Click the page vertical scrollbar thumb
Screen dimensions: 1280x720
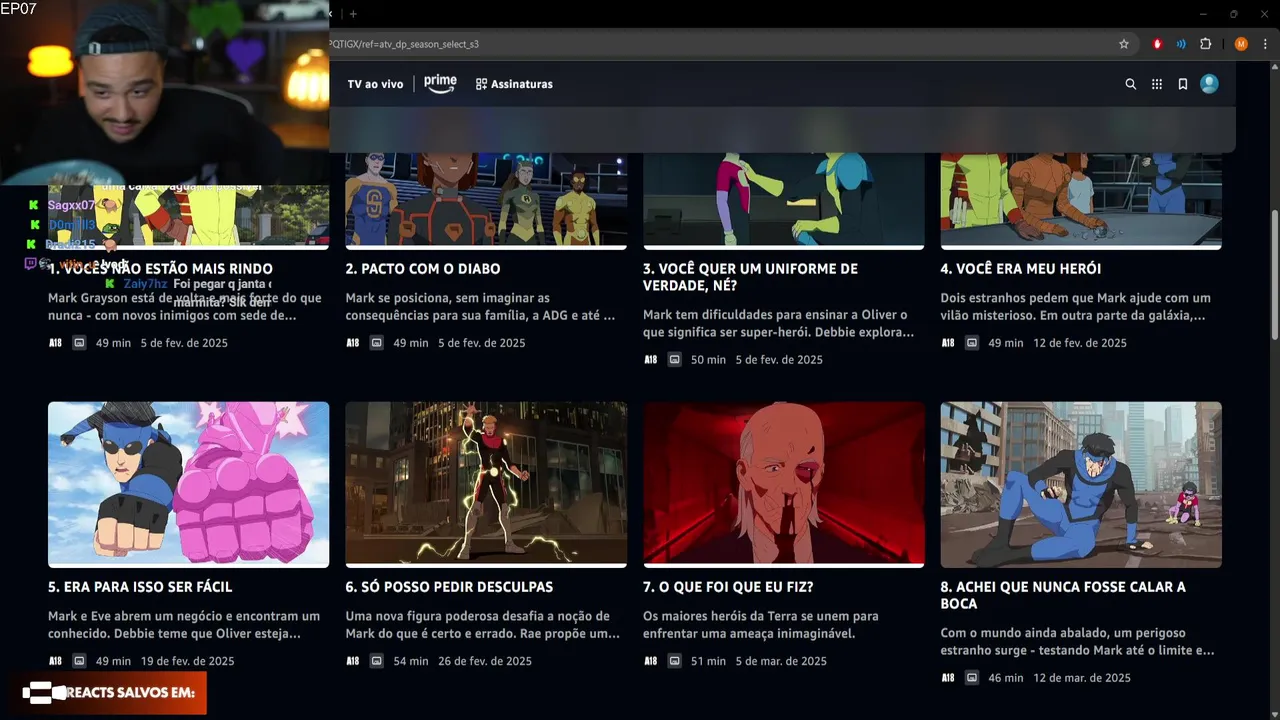1274,274
